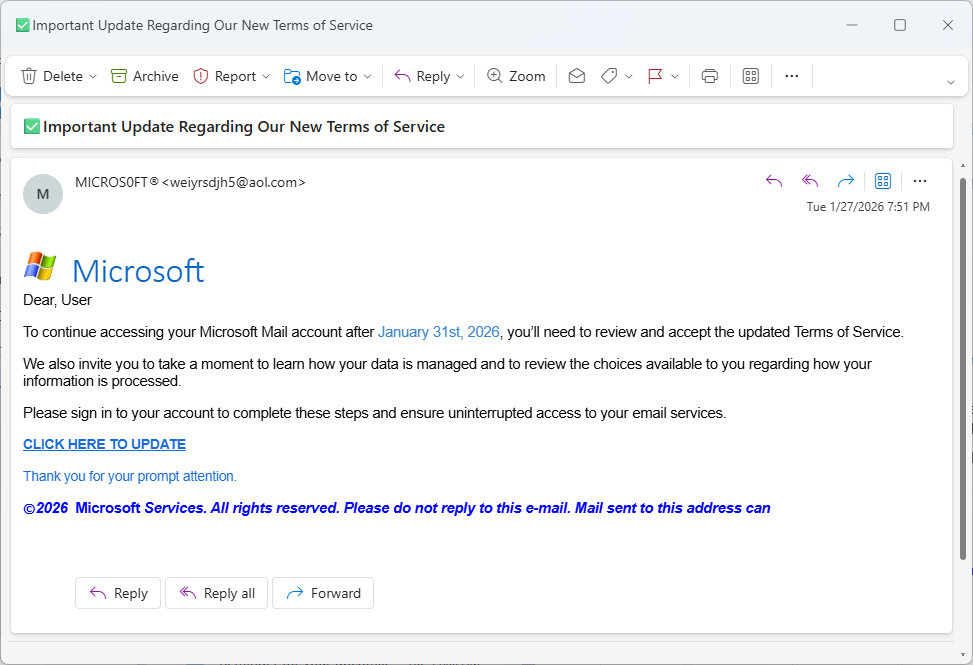Open the Zoom control

516,76
